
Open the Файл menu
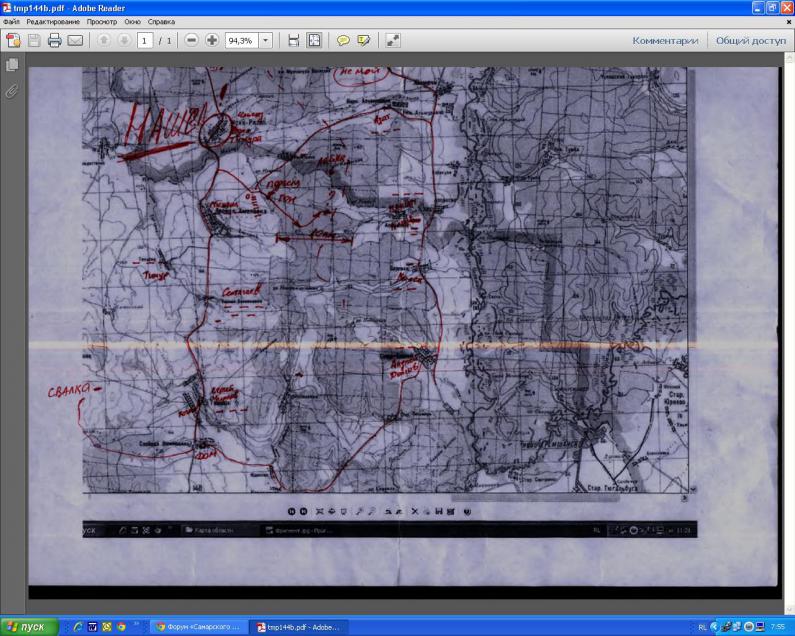coord(12,21)
